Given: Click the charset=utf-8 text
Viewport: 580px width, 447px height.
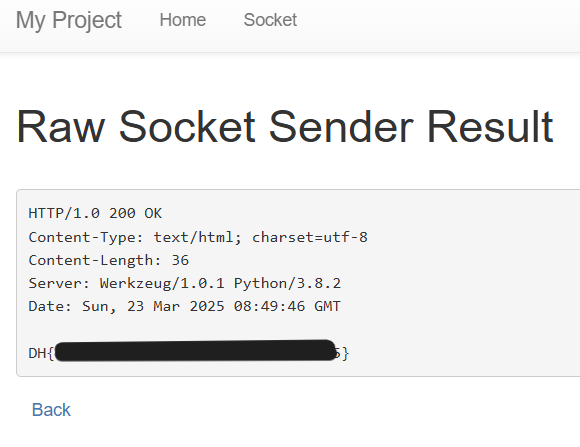Looking at the screenshot, I should (x=310, y=237).
